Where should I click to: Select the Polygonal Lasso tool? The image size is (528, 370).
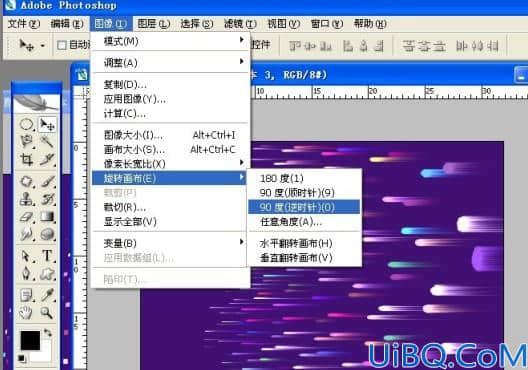point(26,141)
